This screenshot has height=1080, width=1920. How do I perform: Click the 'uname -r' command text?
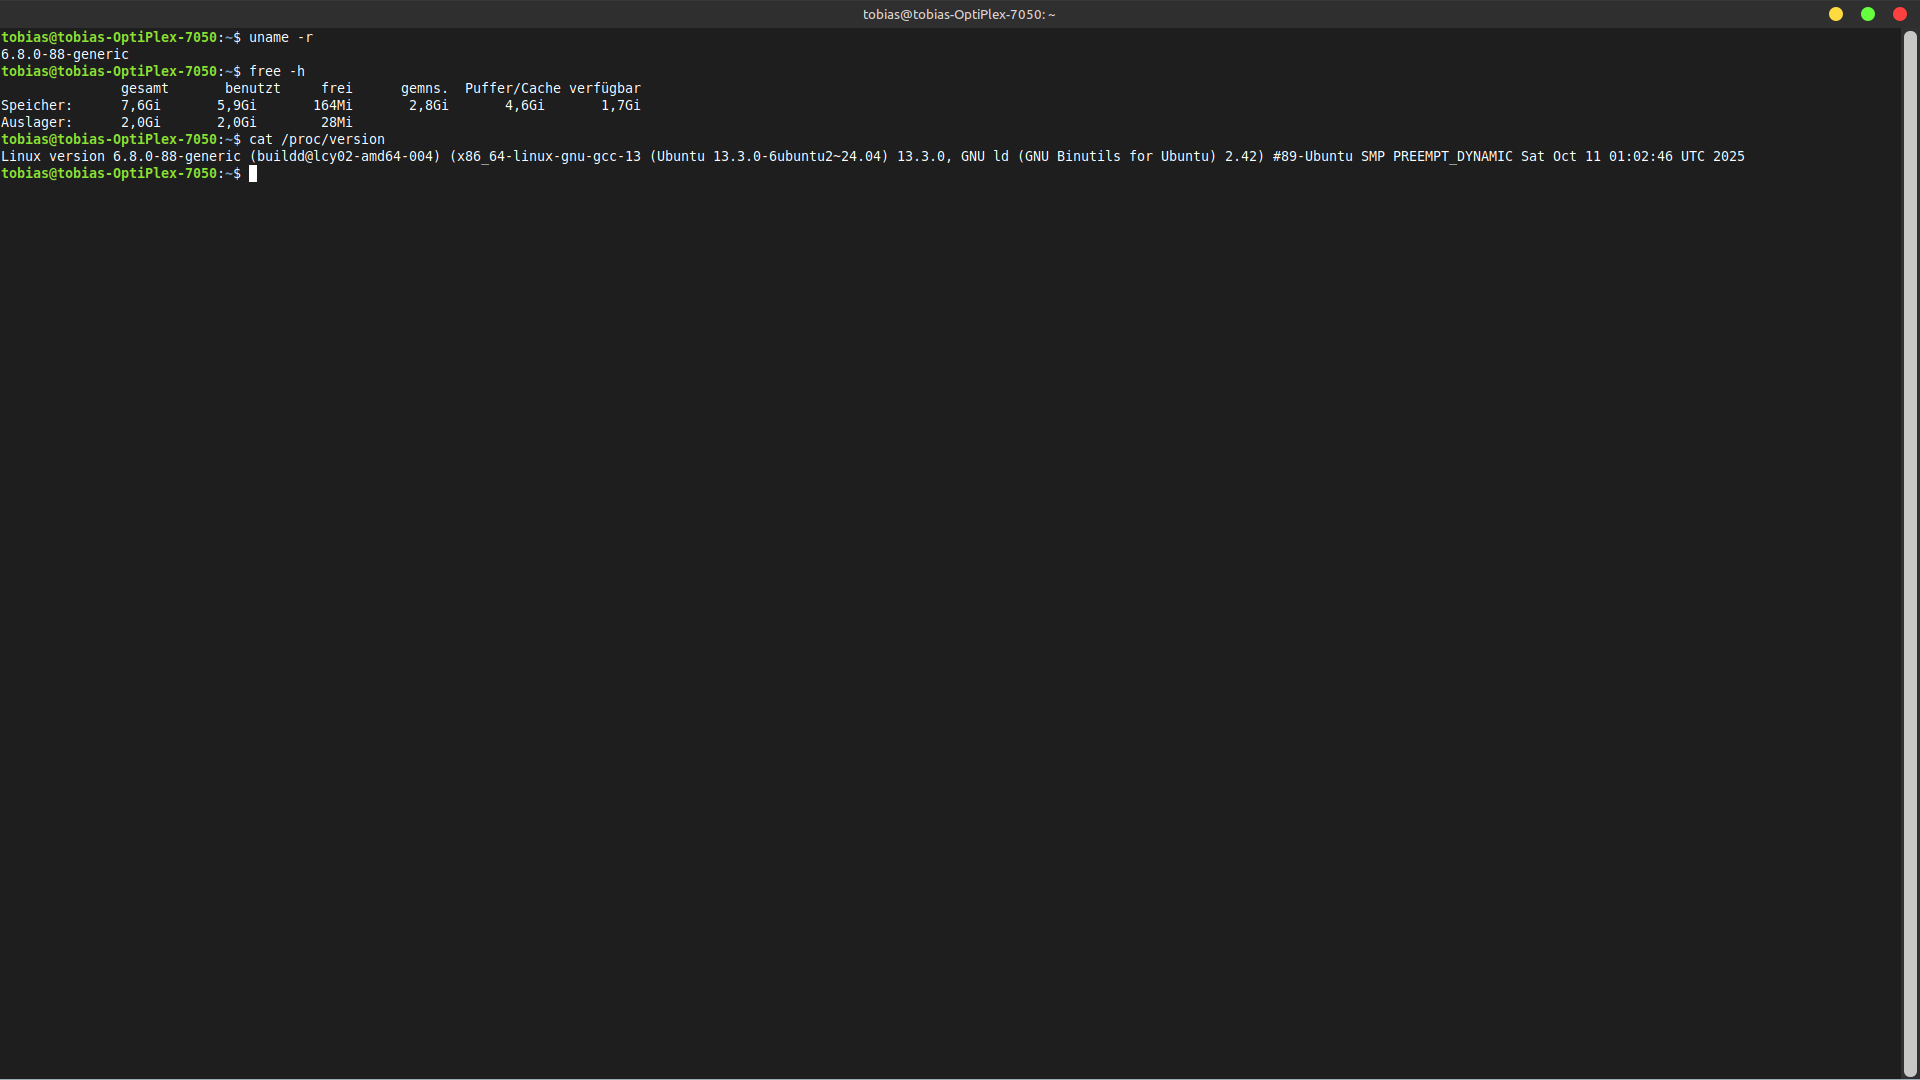[x=280, y=37]
